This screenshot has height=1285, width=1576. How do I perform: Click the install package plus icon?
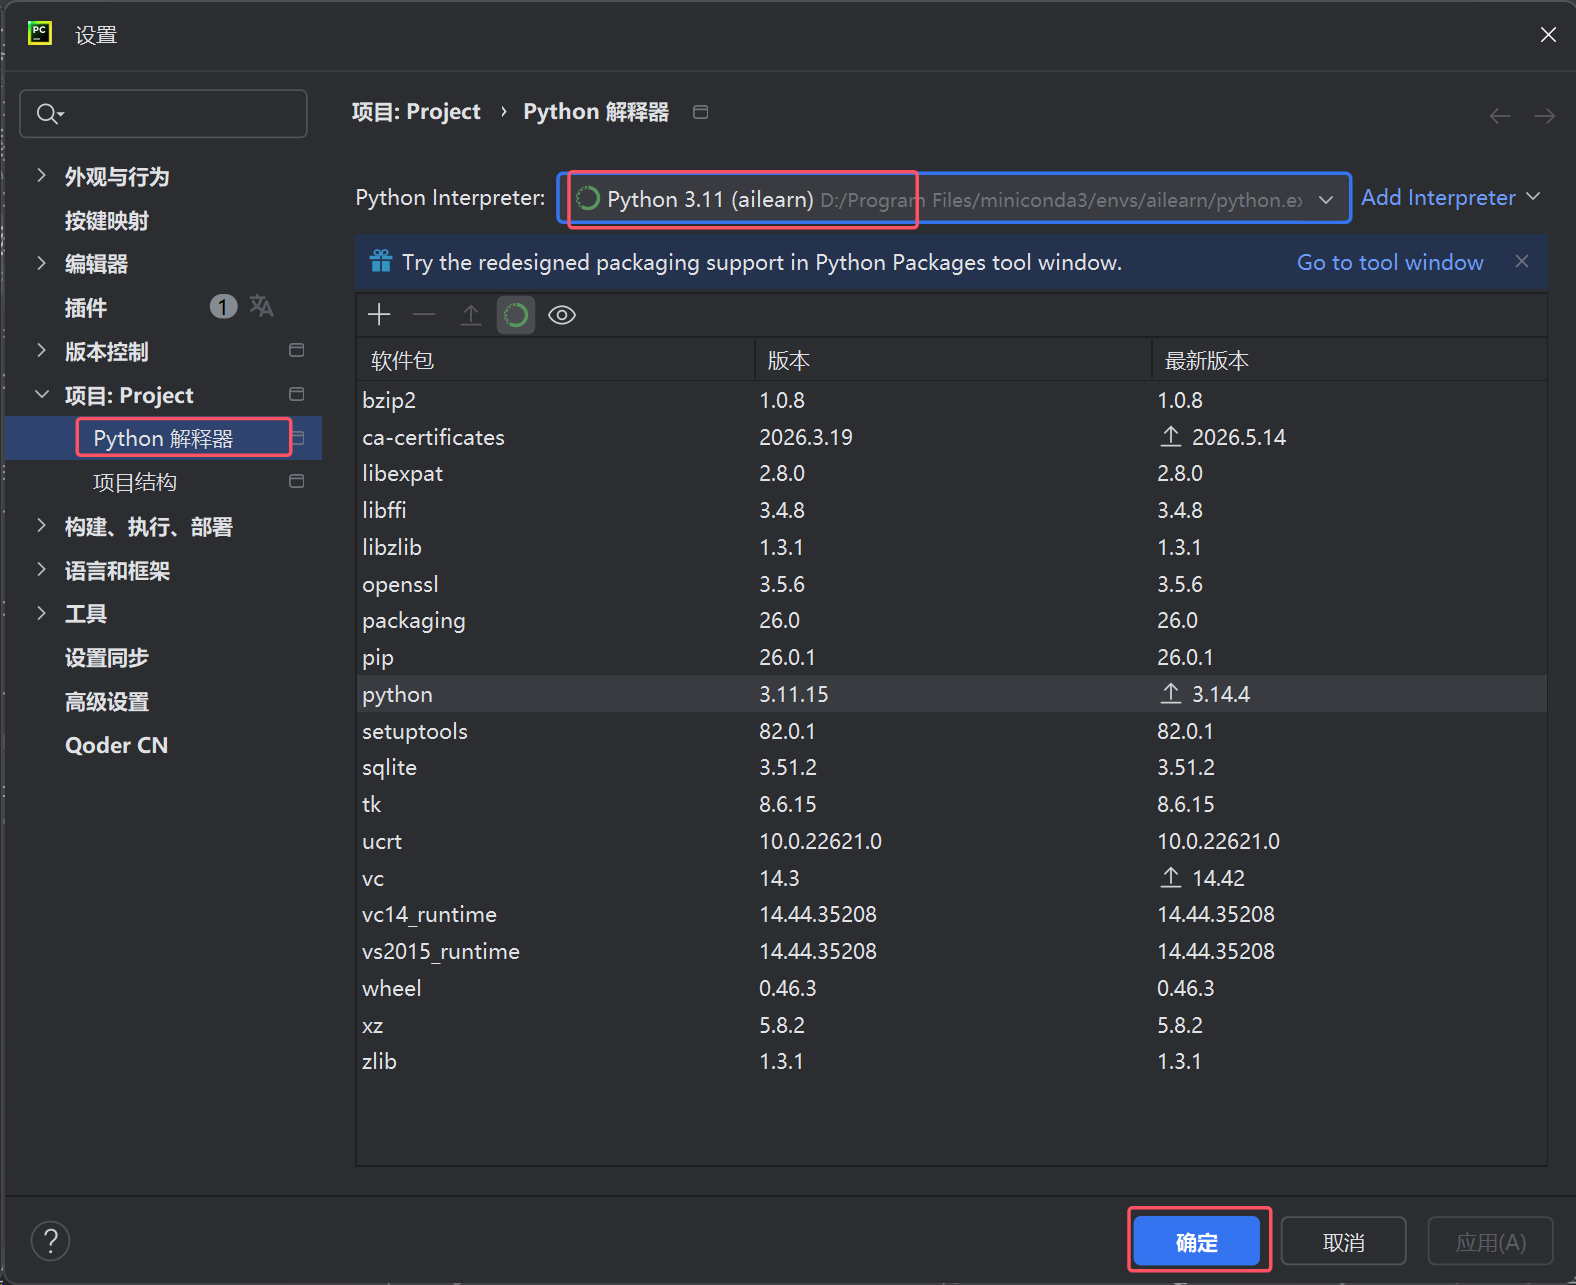379,315
